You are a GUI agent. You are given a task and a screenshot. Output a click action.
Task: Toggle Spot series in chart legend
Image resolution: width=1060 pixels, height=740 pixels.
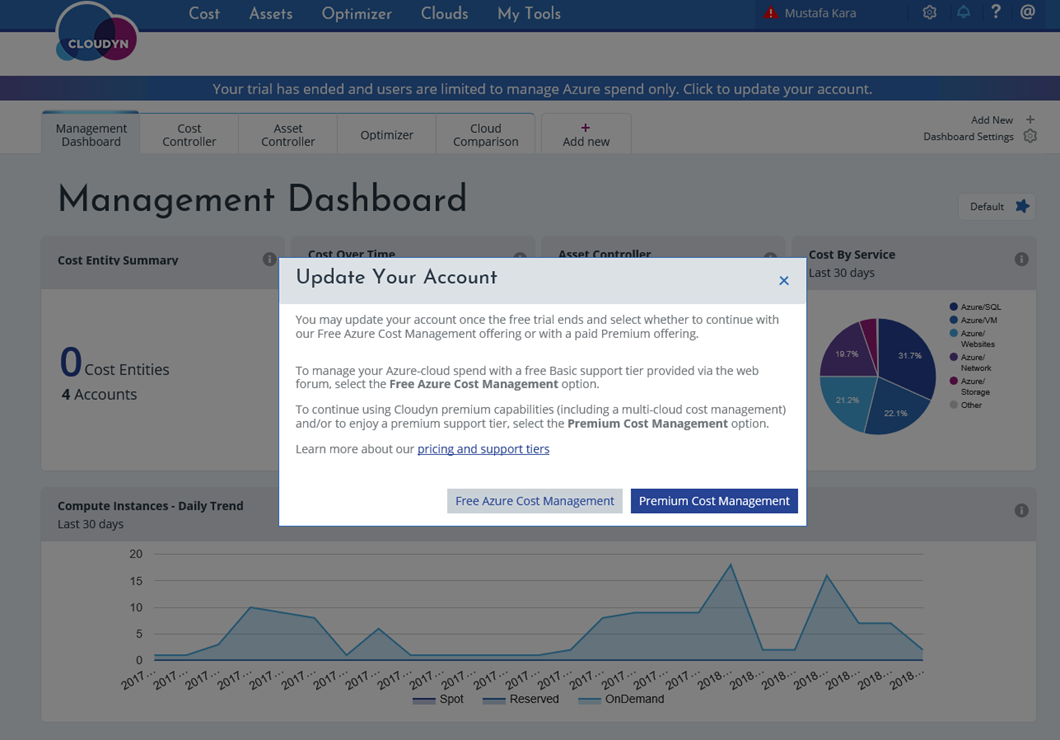pos(438,699)
